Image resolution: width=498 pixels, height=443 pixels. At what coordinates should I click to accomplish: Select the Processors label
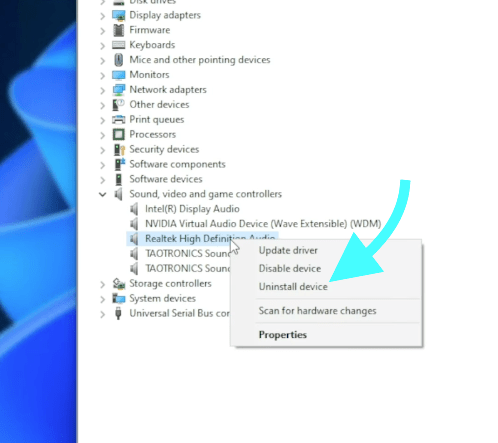[x=153, y=134]
